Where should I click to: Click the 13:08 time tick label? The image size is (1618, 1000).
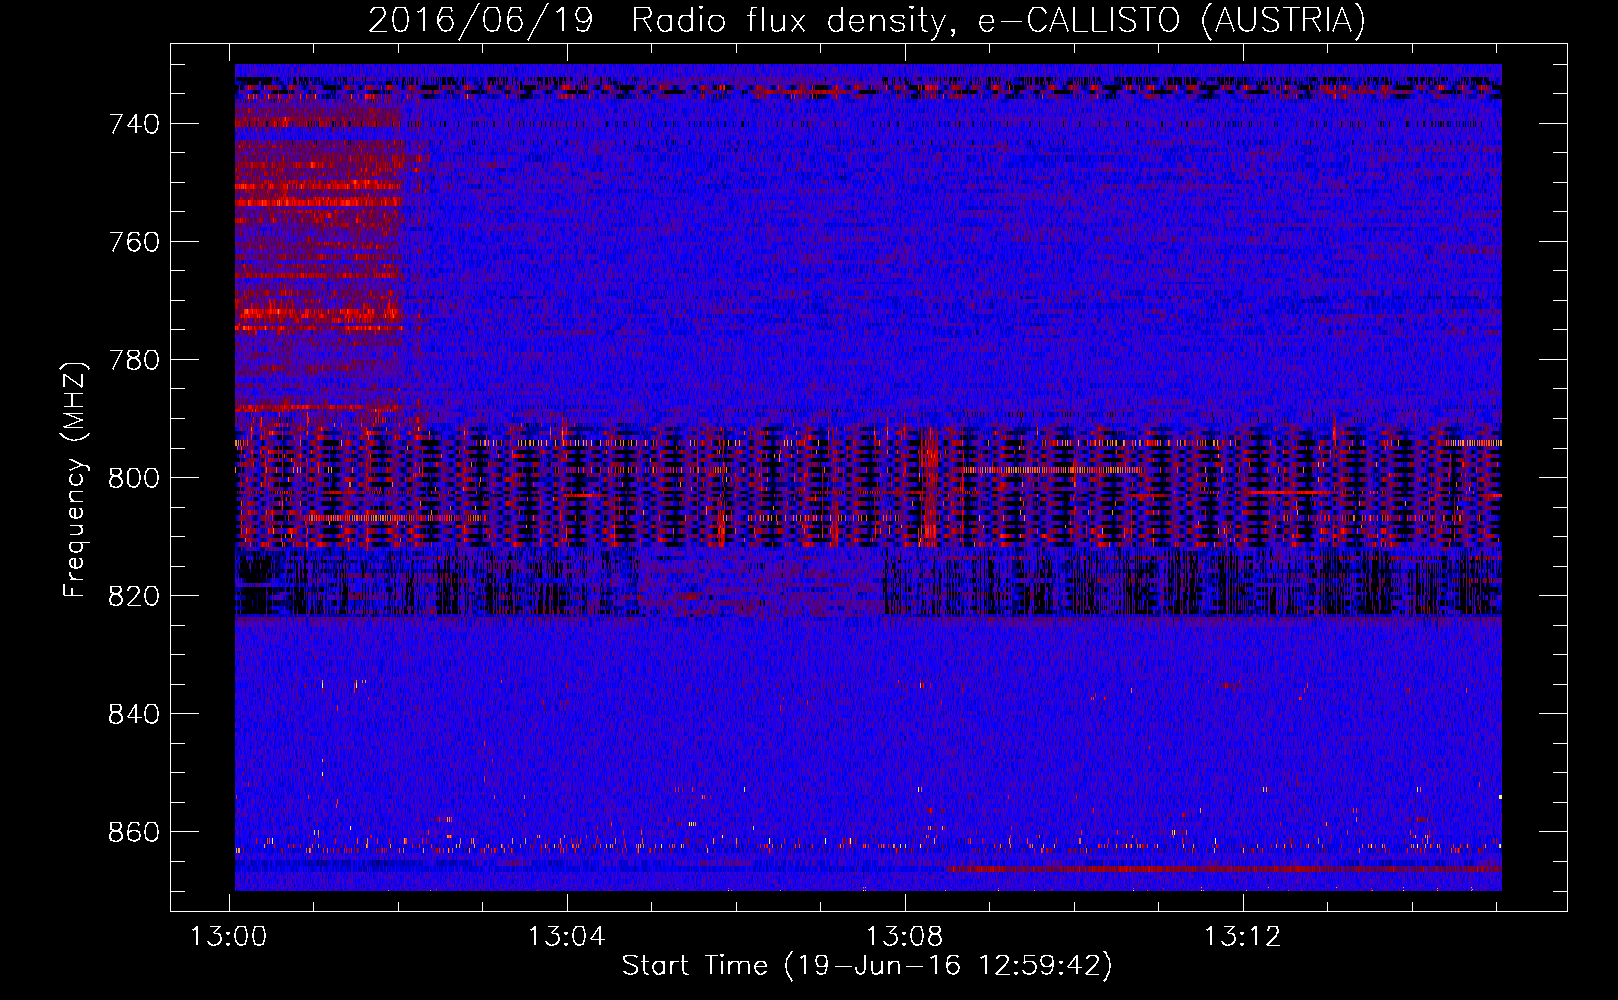pyautogui.click(x=905, y=937)
